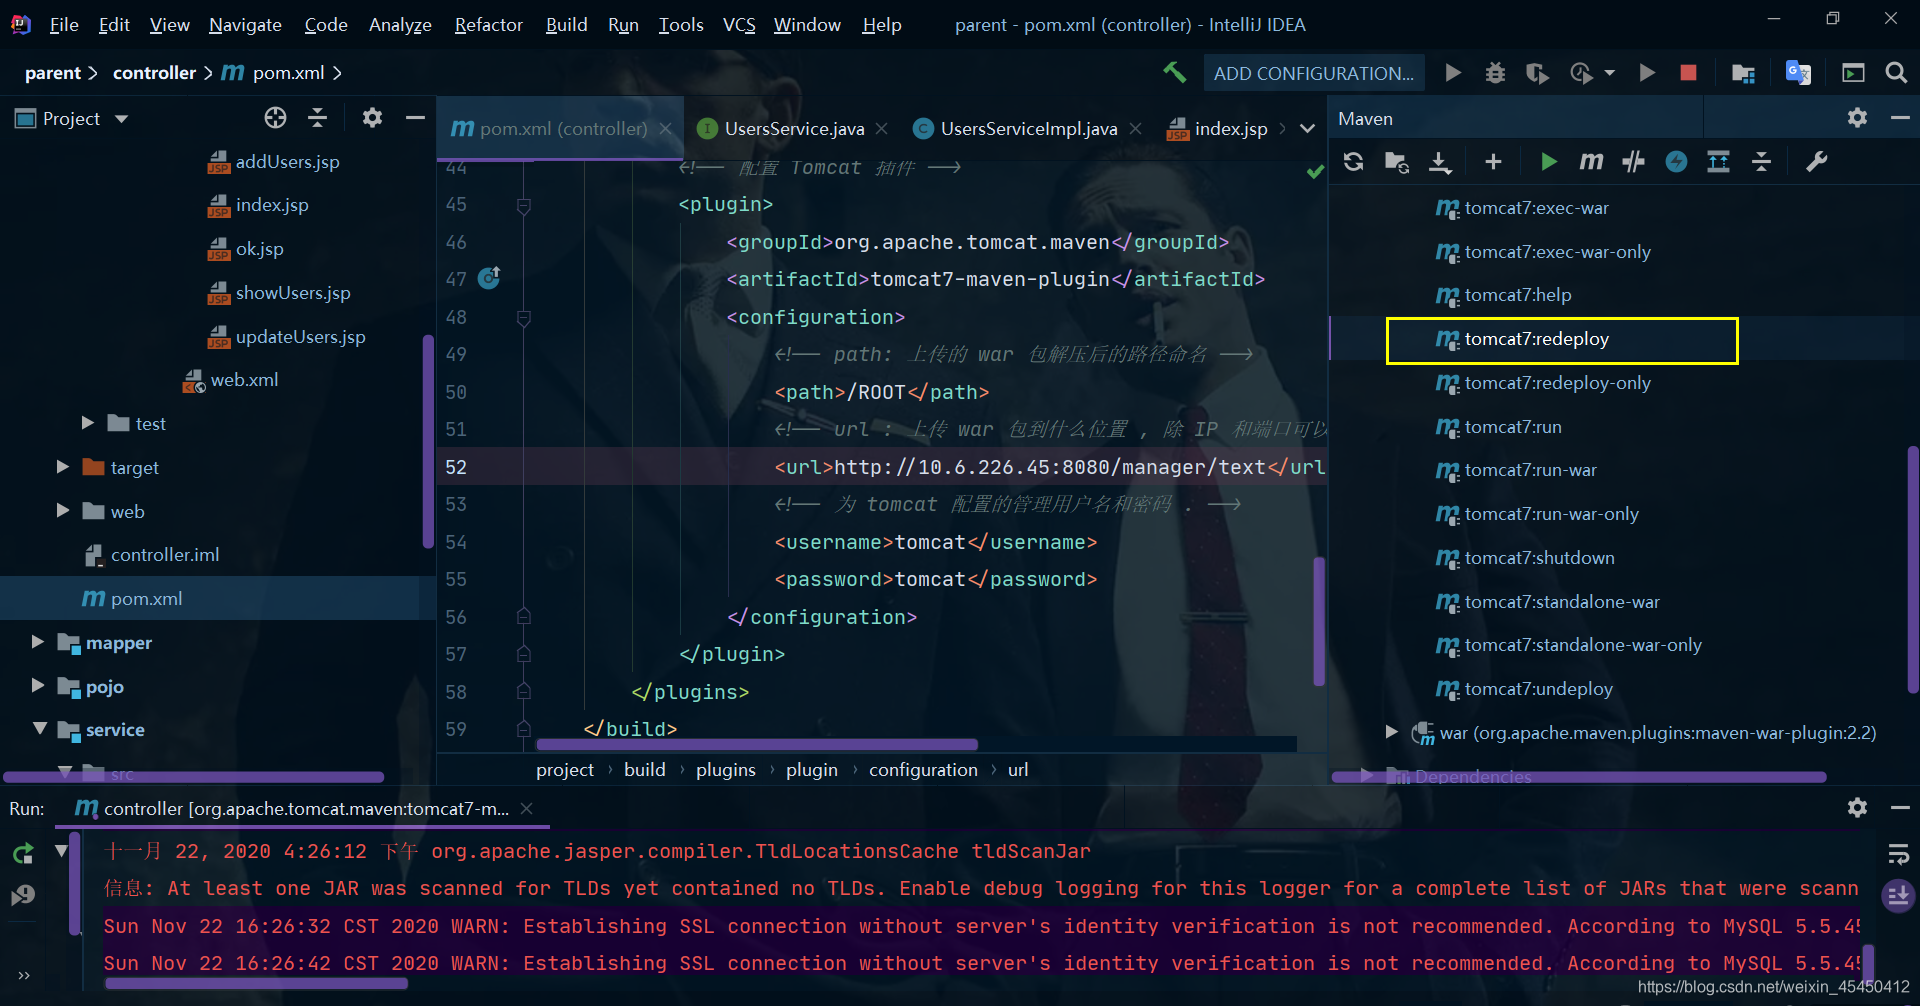Stop the running process red square

(x=1688, y=72)
